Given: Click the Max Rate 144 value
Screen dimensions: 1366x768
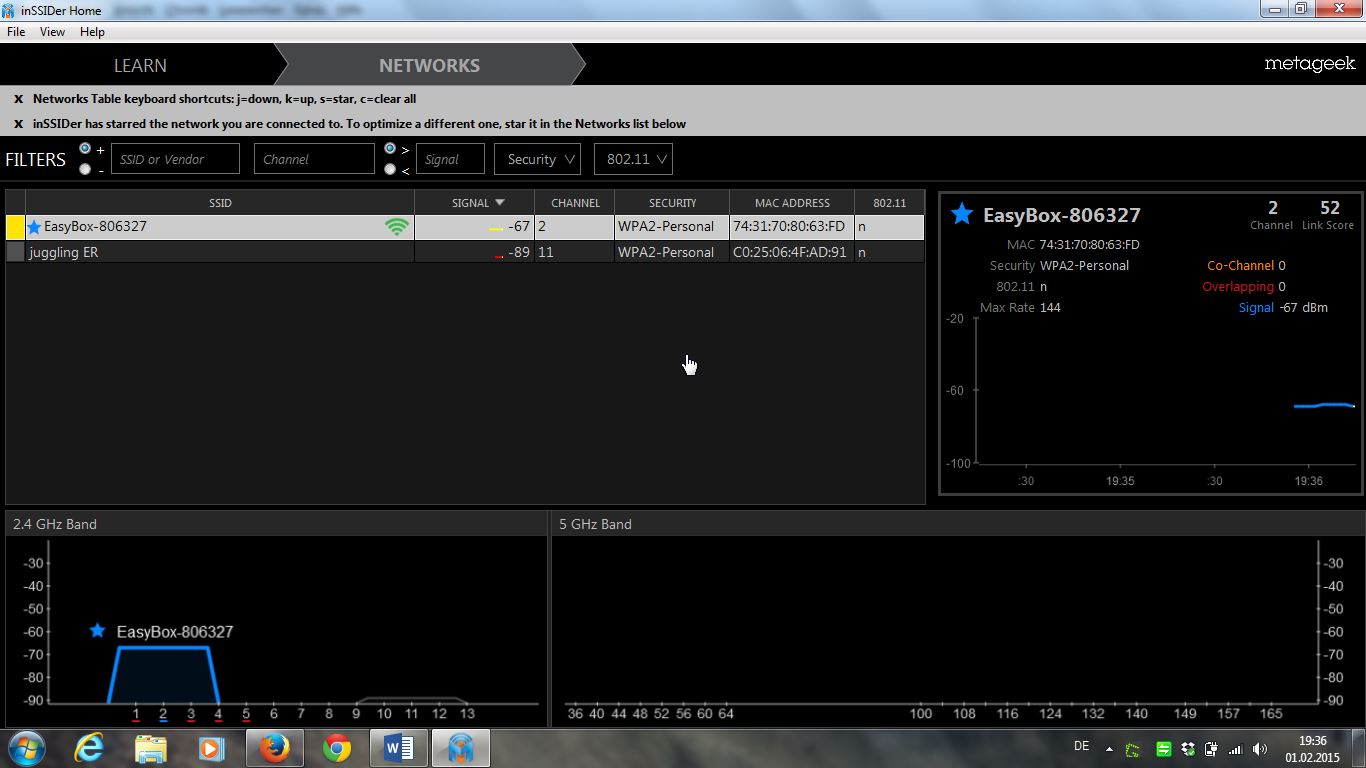Looking at the screenshot, I should (1050, 308).
